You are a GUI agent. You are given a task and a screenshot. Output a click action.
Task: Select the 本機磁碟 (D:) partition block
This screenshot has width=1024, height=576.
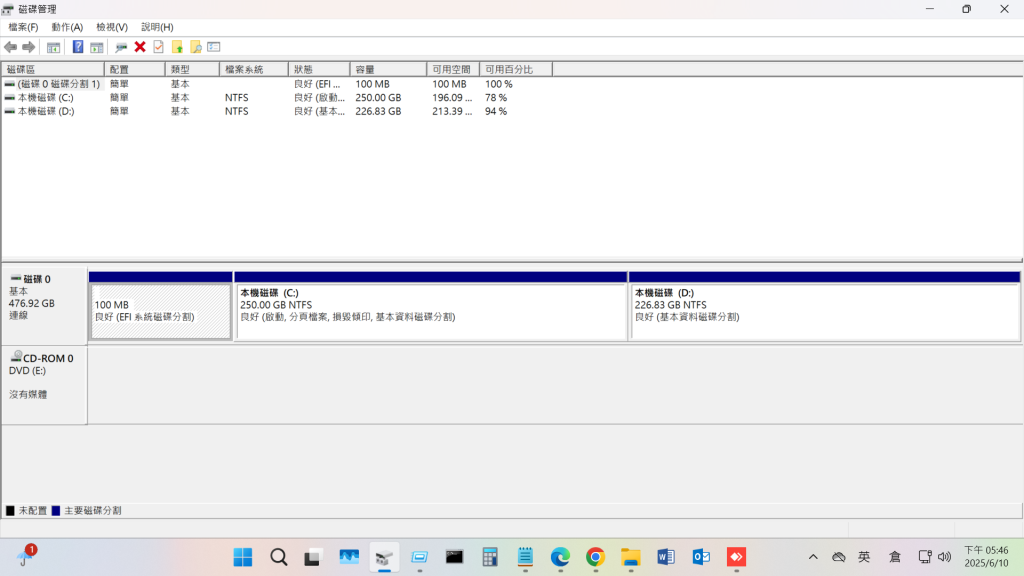coord(824,311)
